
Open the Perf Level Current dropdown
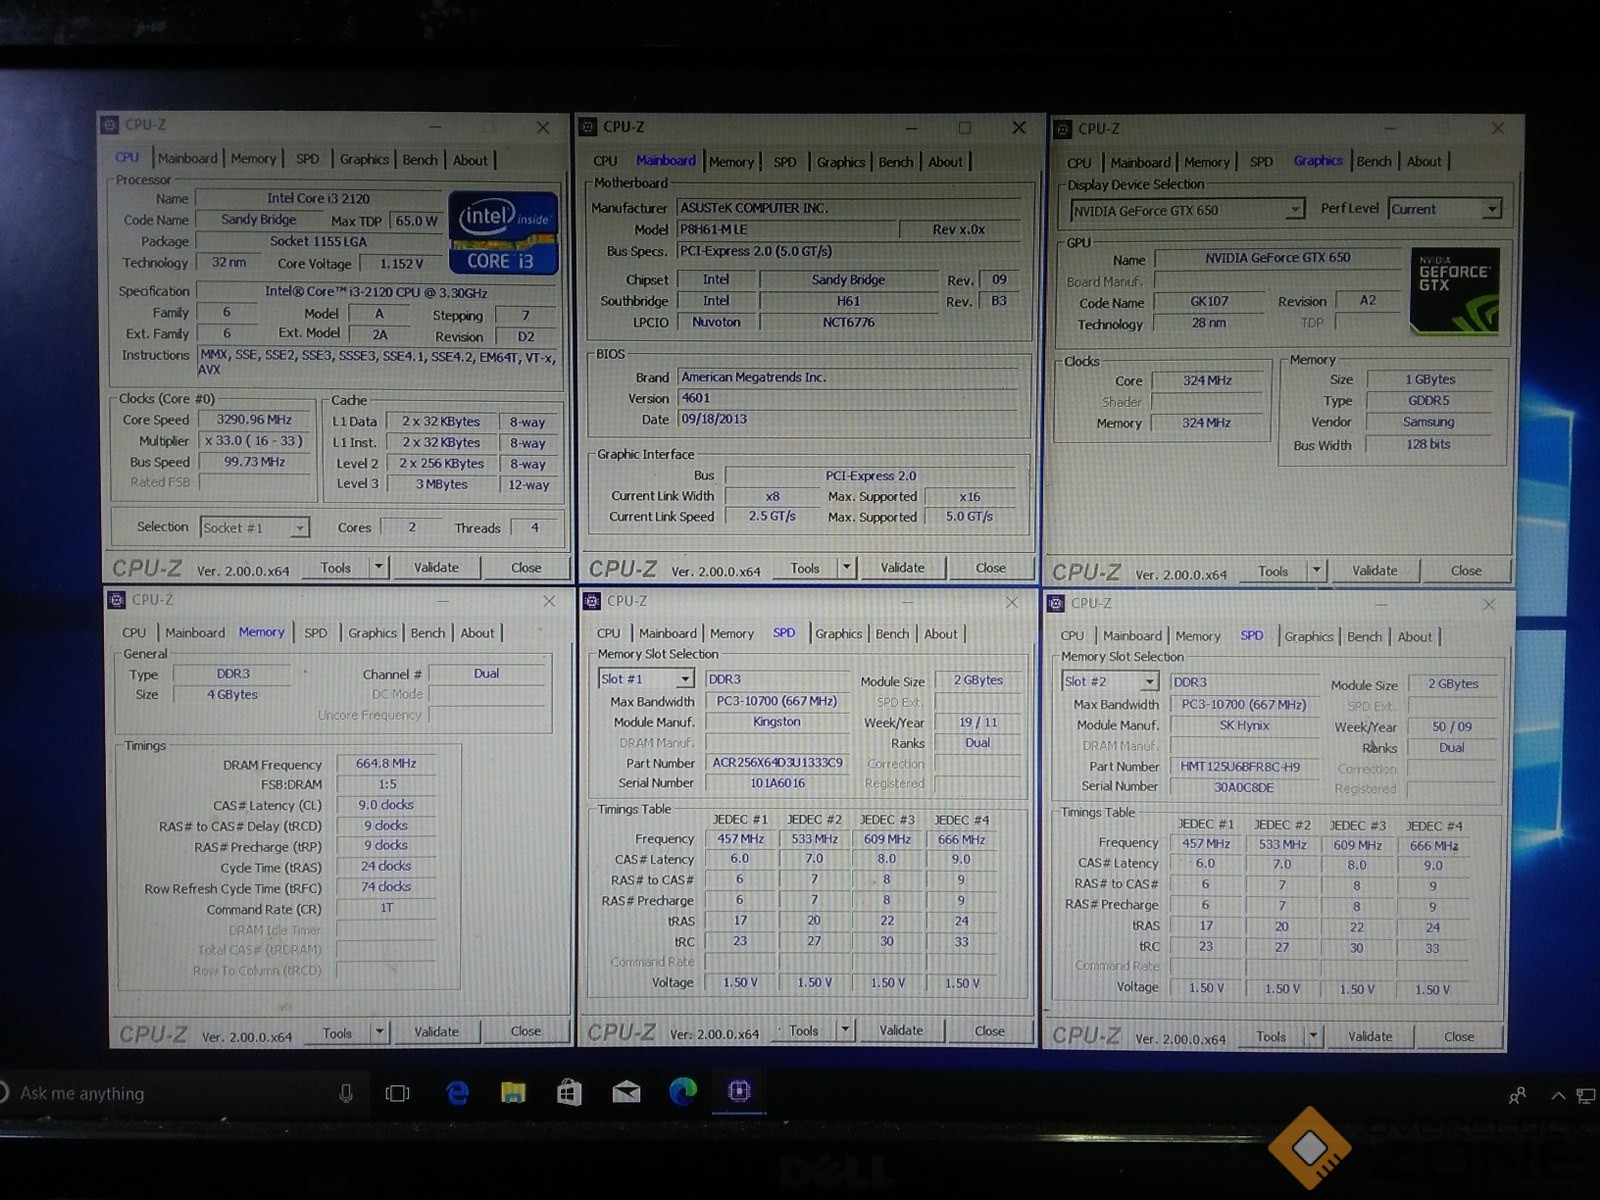coord(1445,209)
